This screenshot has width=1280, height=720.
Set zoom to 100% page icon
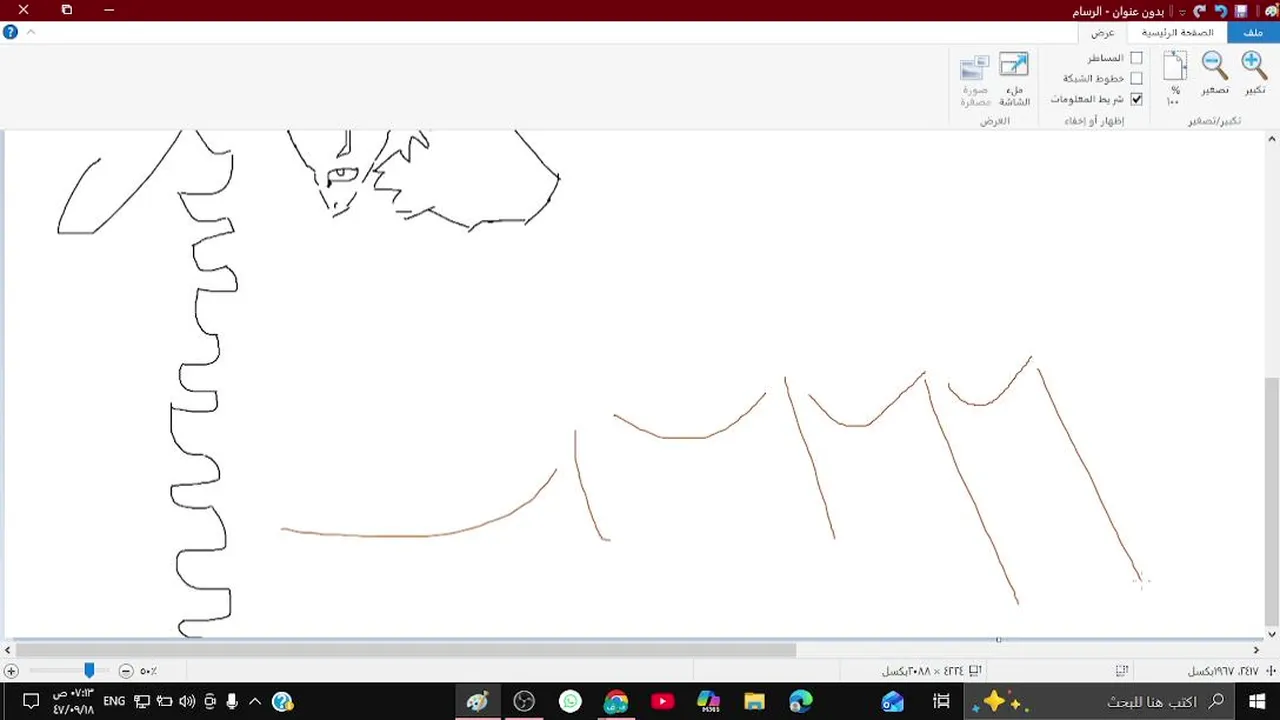1175,66
